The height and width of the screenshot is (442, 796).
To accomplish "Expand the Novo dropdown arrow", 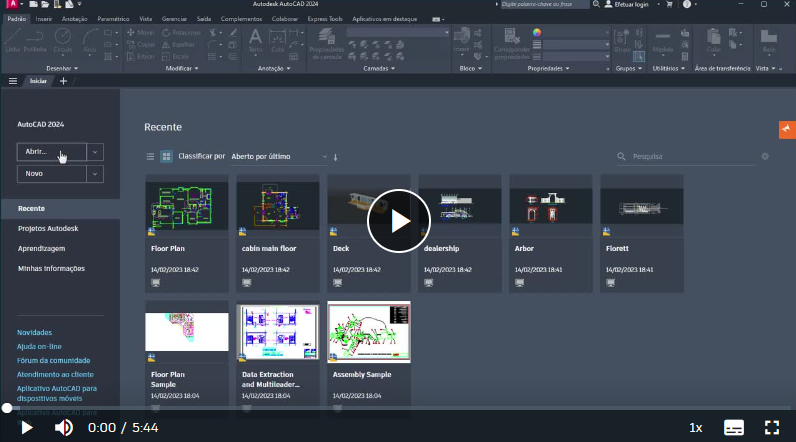I will point(95,174).
